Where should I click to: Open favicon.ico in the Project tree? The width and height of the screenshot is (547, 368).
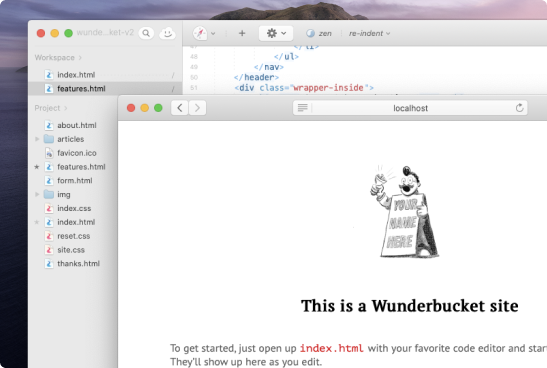[x=77, y=153]
